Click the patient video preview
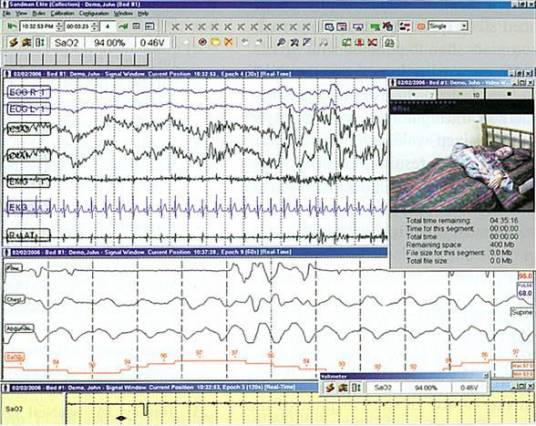536x426 pixels. coord(461,162)
